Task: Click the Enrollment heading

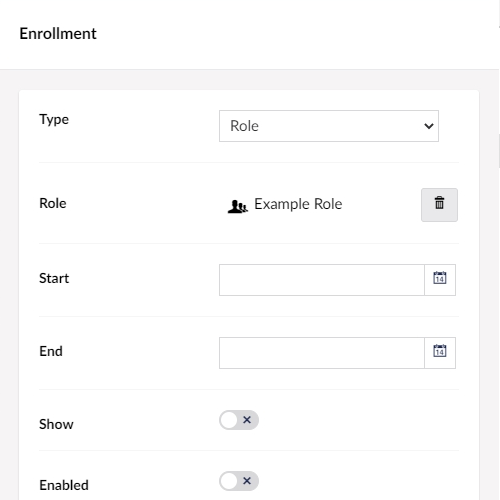Action: [58, 33]
